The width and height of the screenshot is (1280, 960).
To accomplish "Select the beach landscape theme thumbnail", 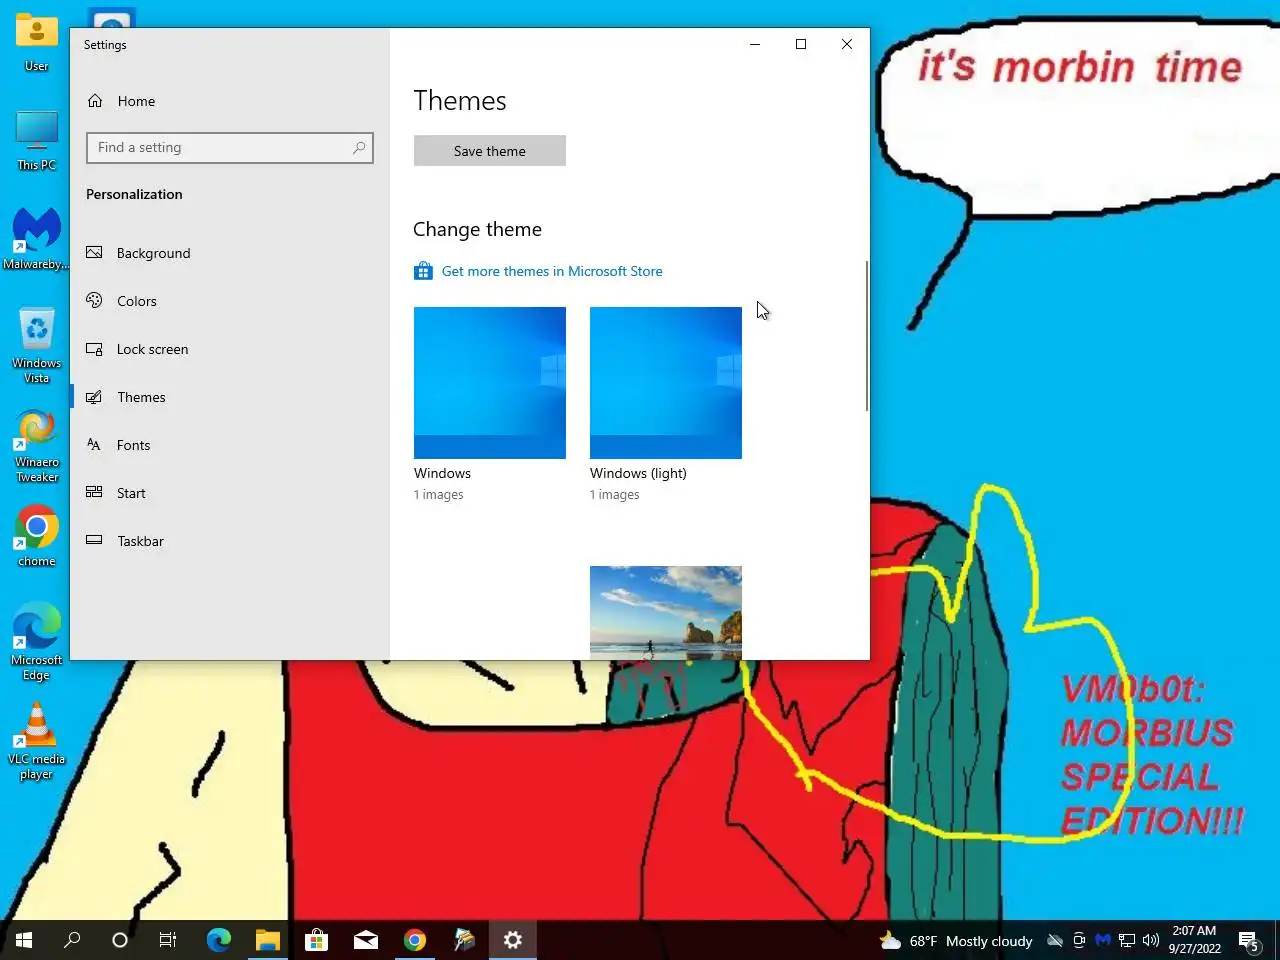I will point(665,612).
